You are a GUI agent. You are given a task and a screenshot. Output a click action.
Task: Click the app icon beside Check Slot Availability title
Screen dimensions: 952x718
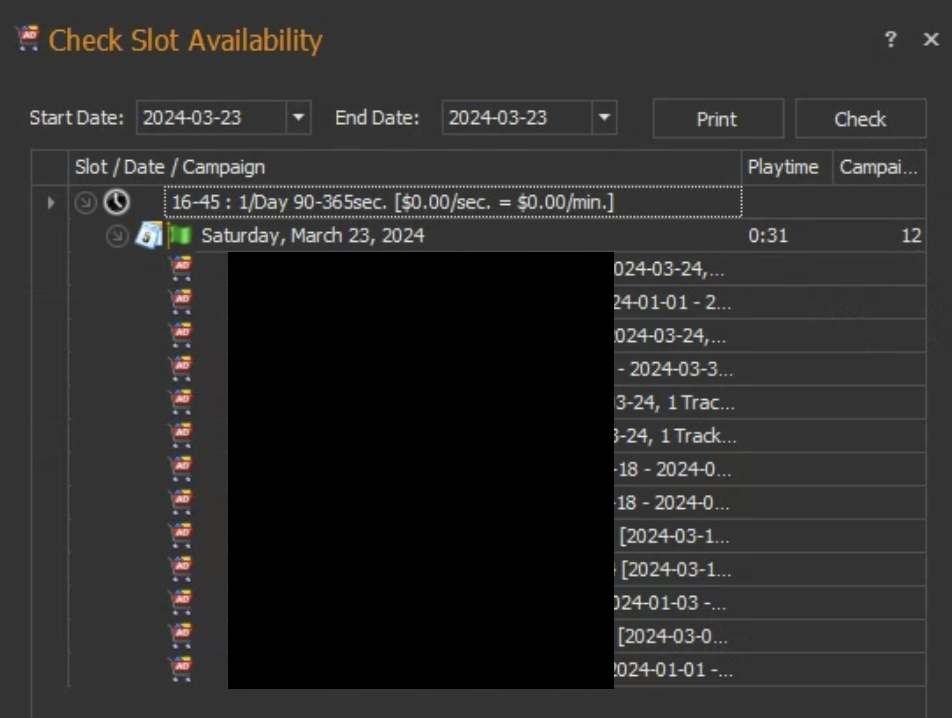[x=29, y=39]
